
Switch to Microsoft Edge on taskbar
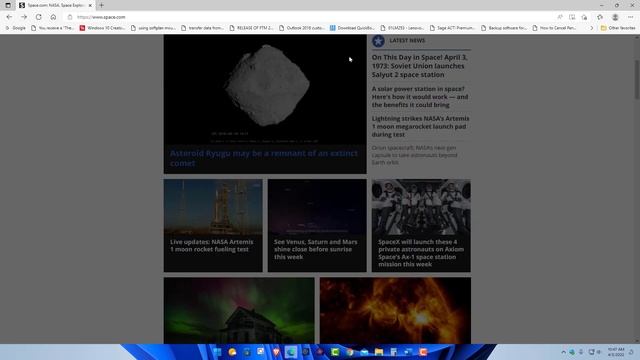(x=291, y=352)
